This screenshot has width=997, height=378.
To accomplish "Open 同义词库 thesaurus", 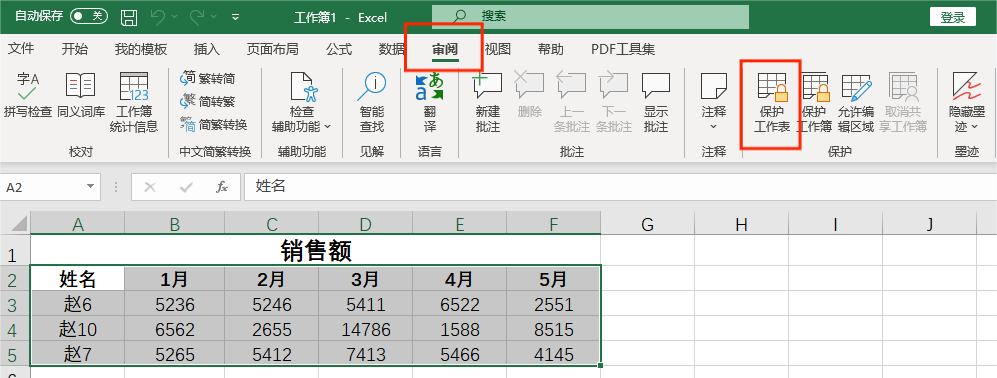I will coord(81,95).
